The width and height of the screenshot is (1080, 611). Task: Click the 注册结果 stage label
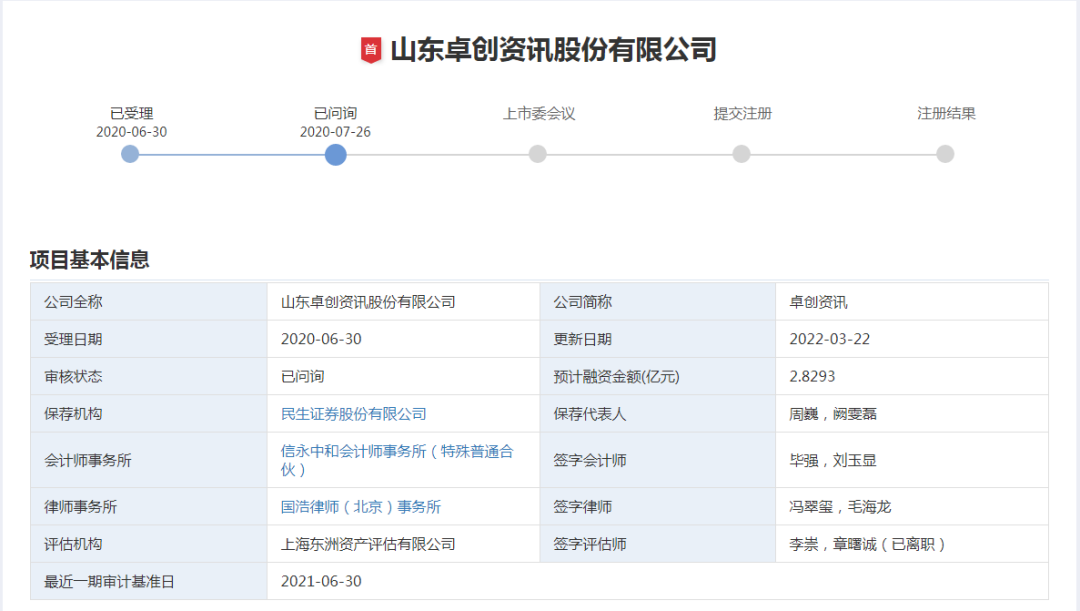click(946, 114)
